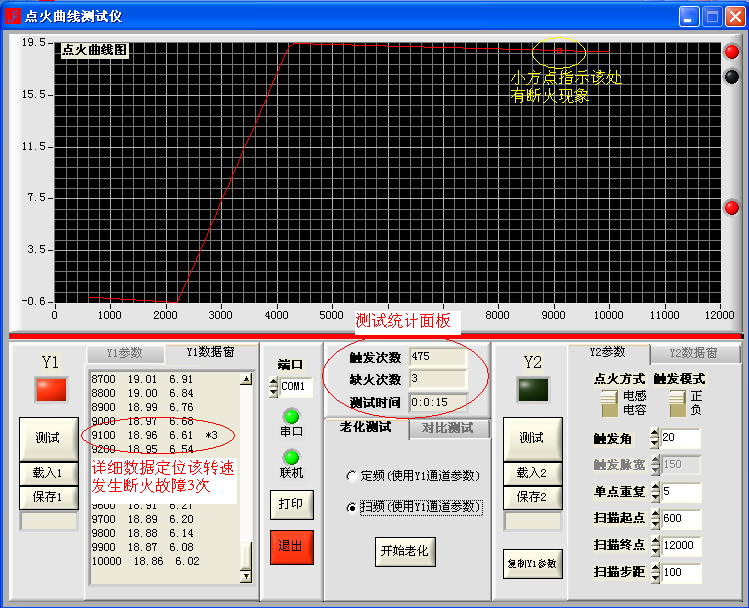
Task: Click the black indicator beside chart
Action: [x=731, y=76]
